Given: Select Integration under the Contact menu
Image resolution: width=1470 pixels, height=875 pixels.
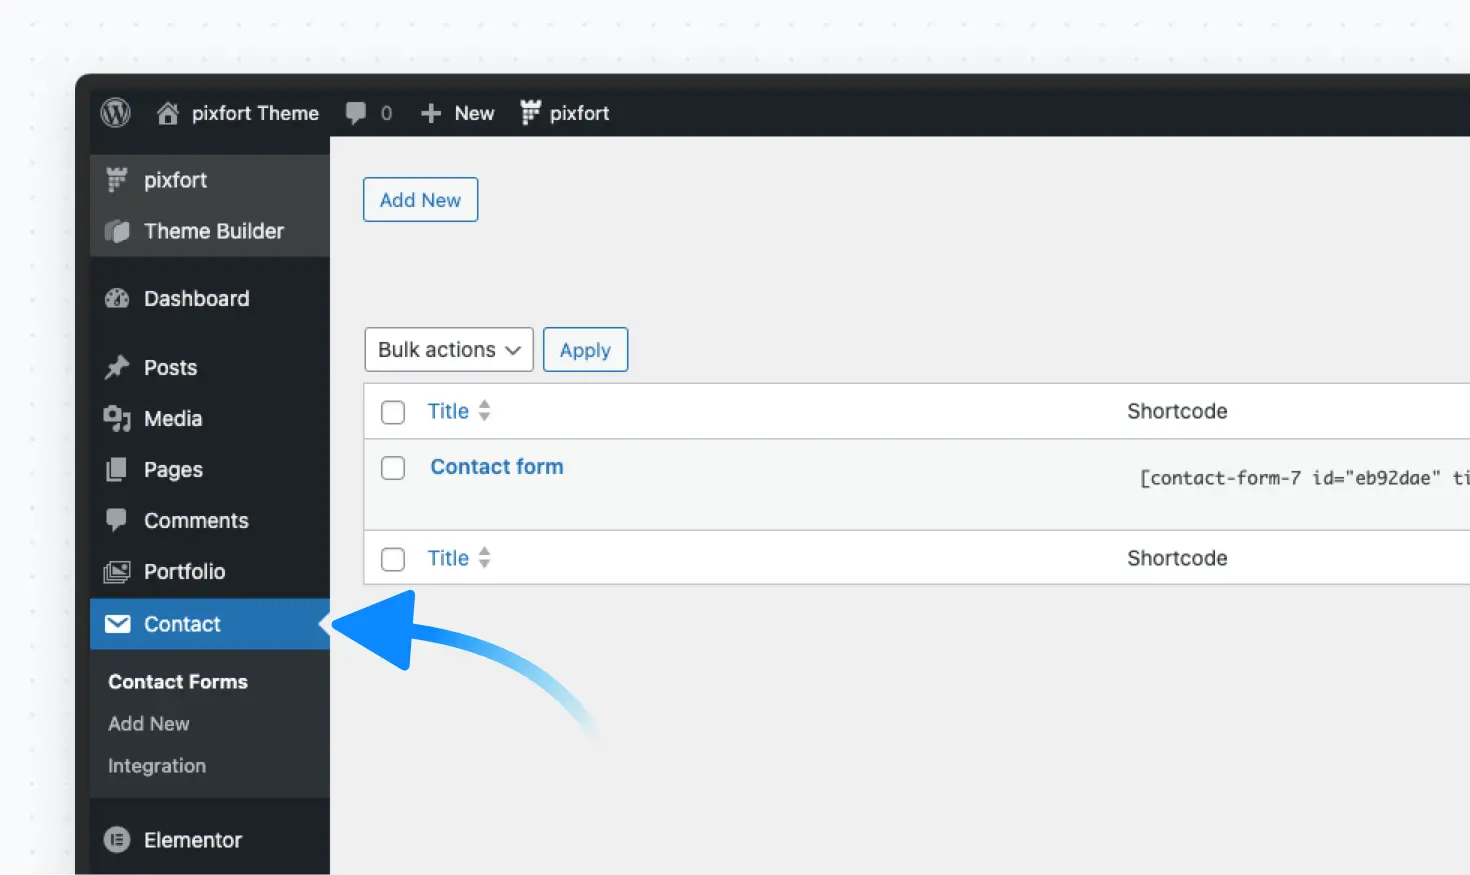Looking at the screenshot, I should click(157, 766).
